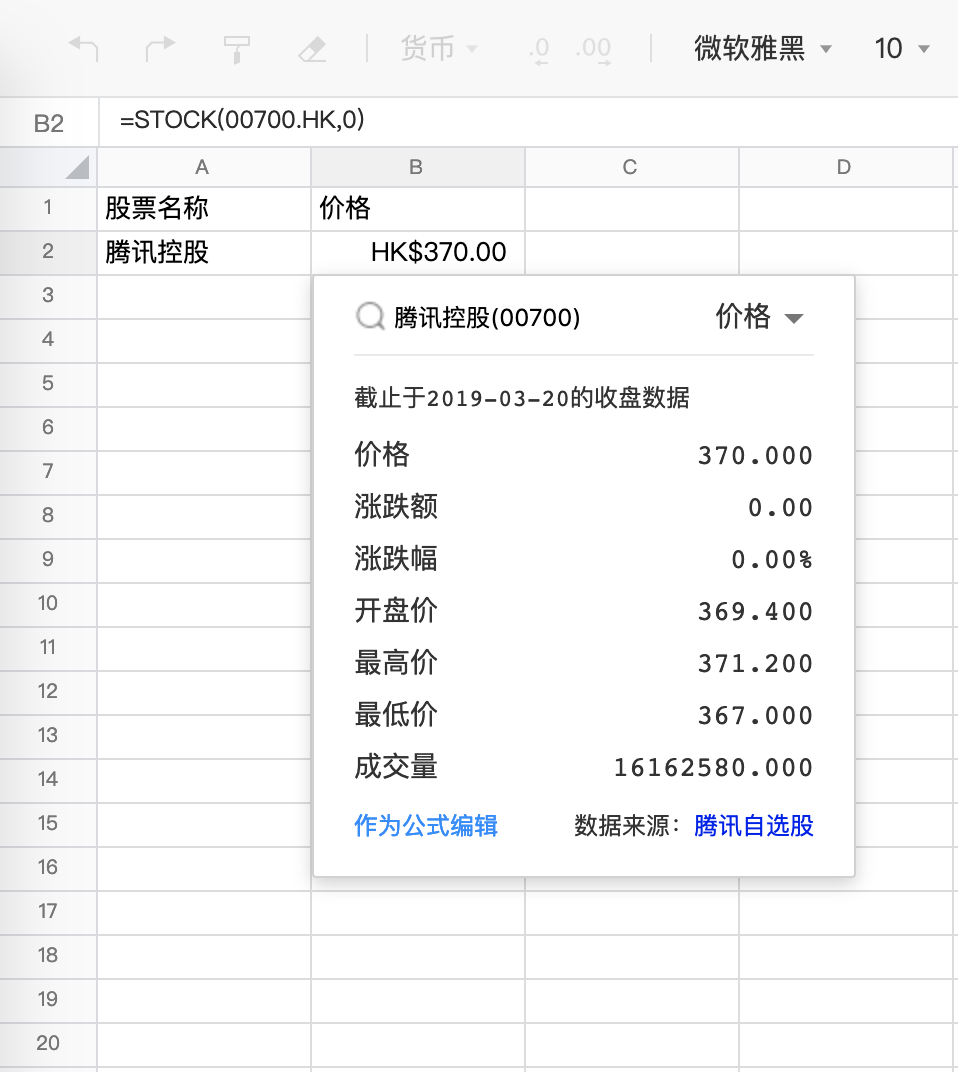Click the 截止于2019-03-20的收盘数据 text
Image resolution: width=958 pixels, height=1072 pixels.
(x=522, y=398)
